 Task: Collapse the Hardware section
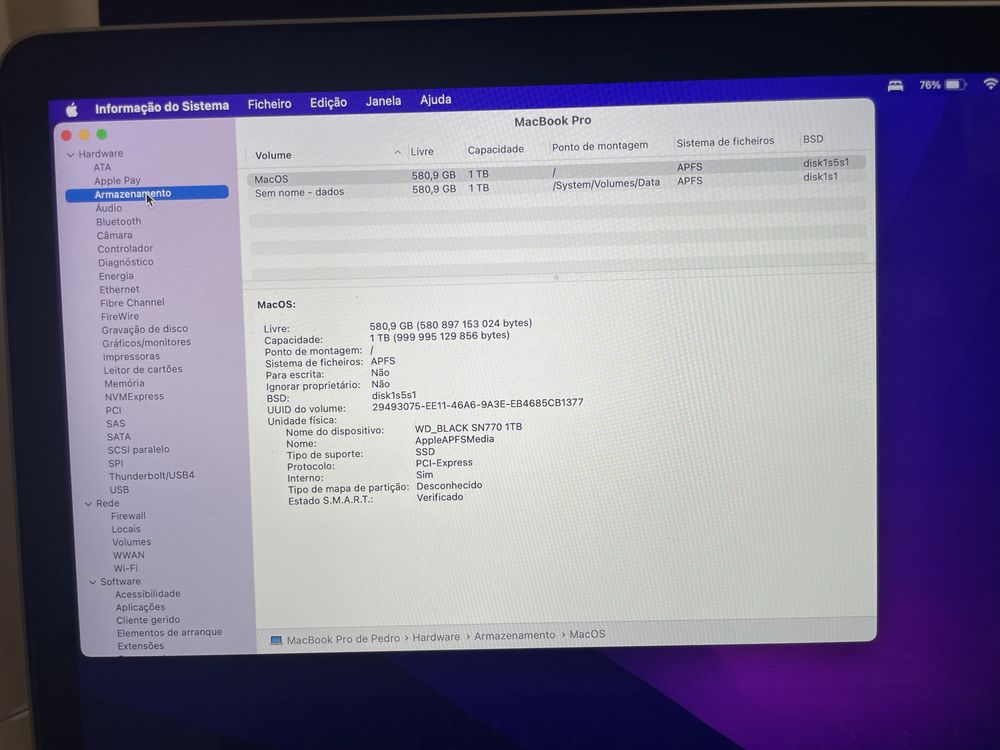point(70,155)
